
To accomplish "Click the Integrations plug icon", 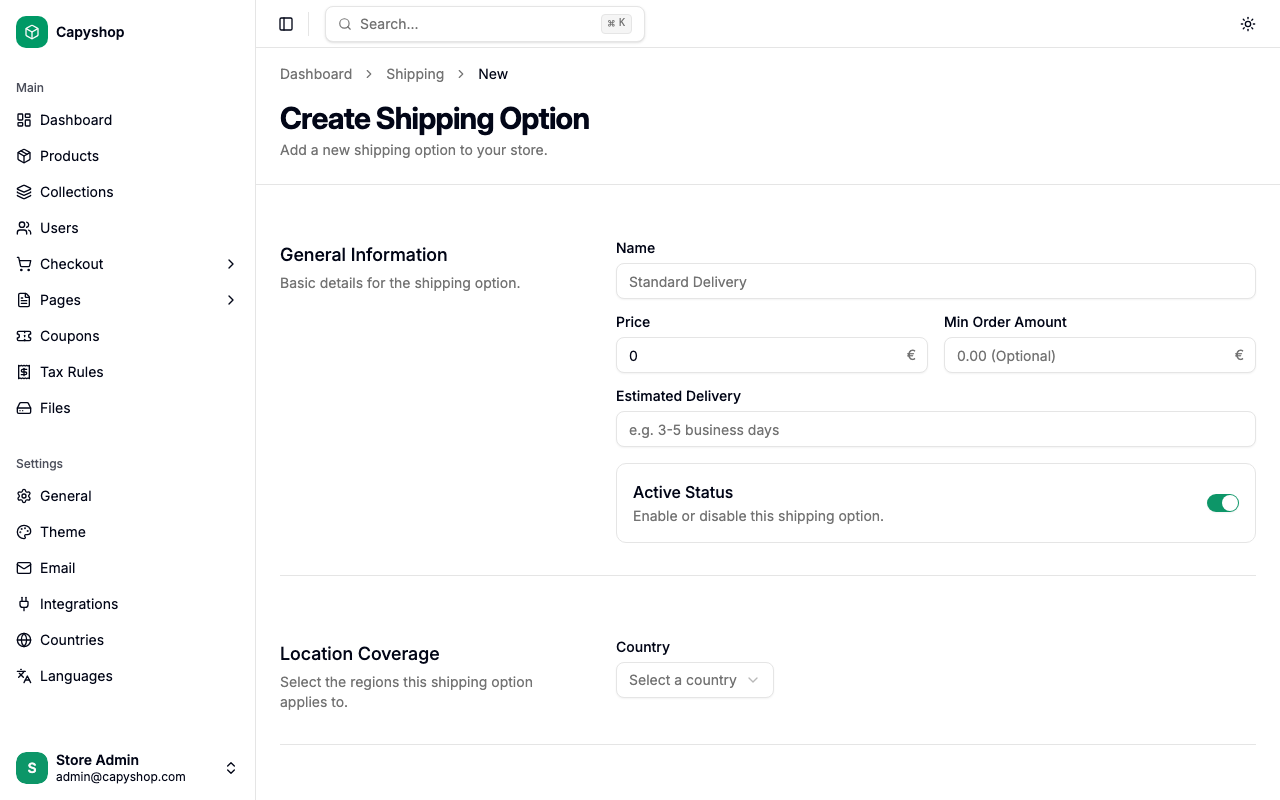I will tap(24, 604).
